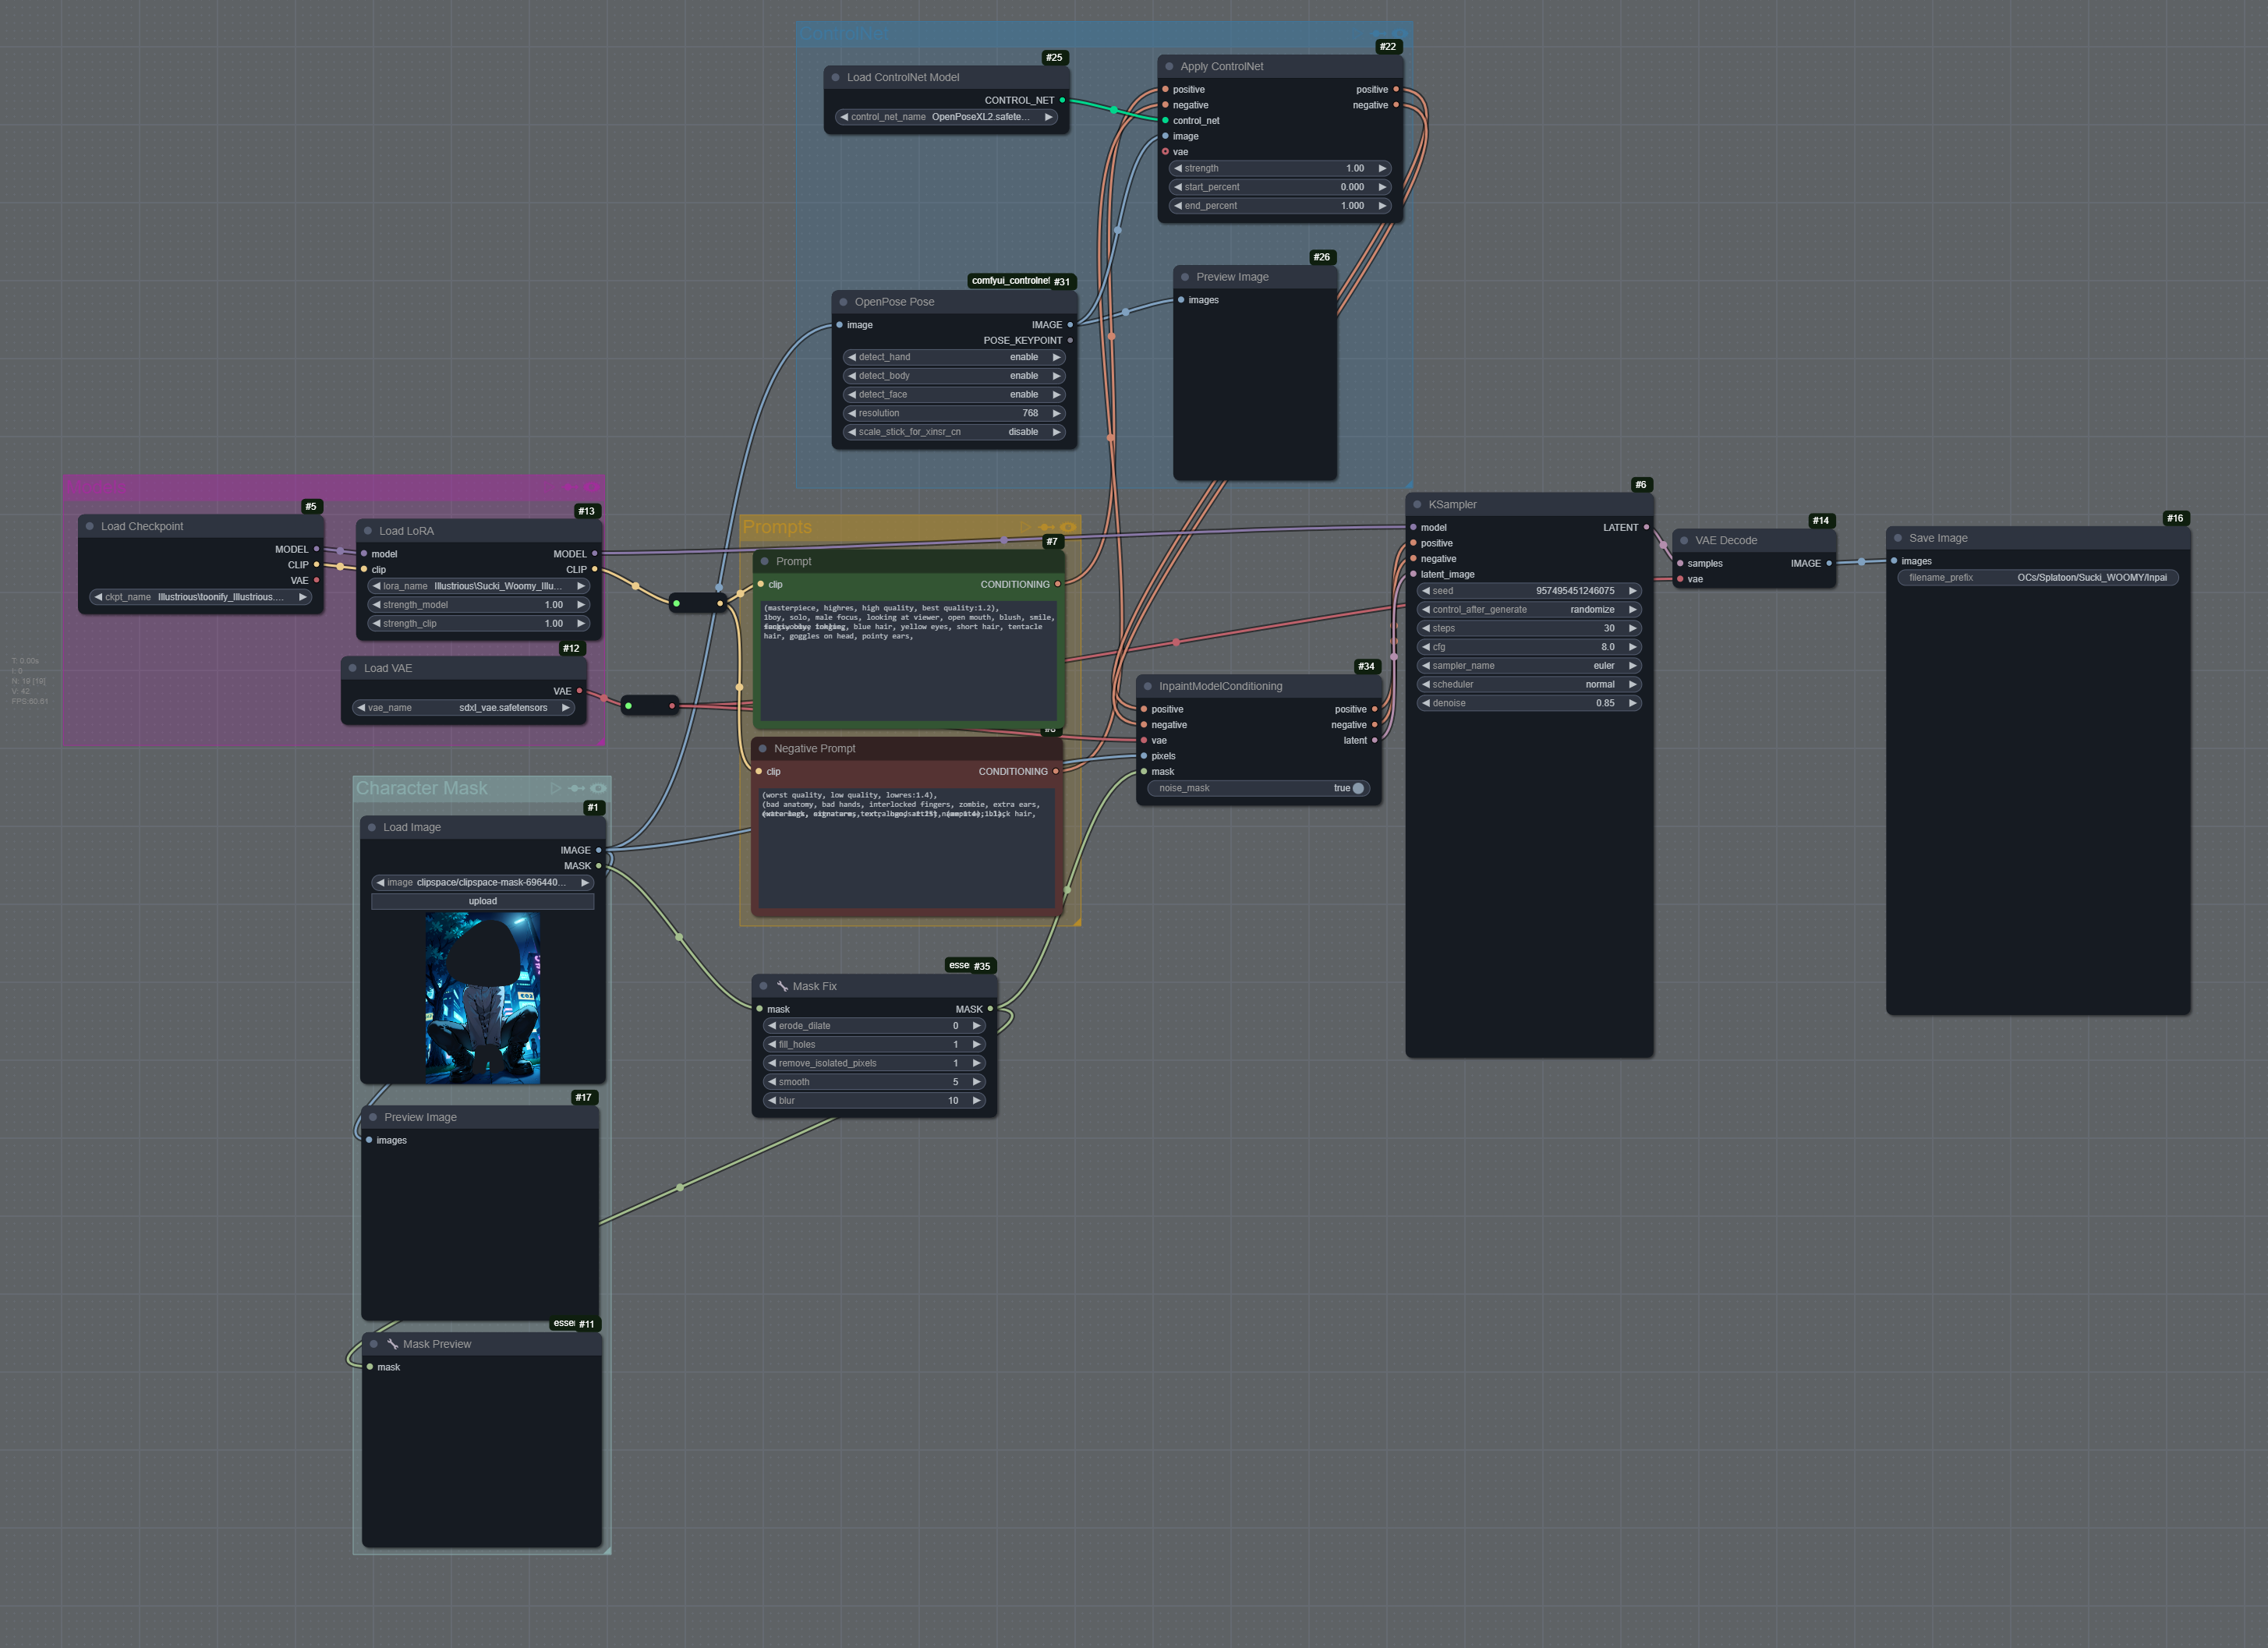Open the ckpt_name checkpoint dropdown
This screenshot has height=1648, width=2268.
coord(200,597)
